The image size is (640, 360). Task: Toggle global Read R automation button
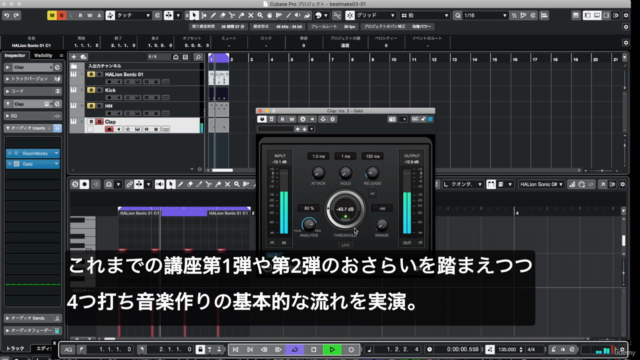80,16
